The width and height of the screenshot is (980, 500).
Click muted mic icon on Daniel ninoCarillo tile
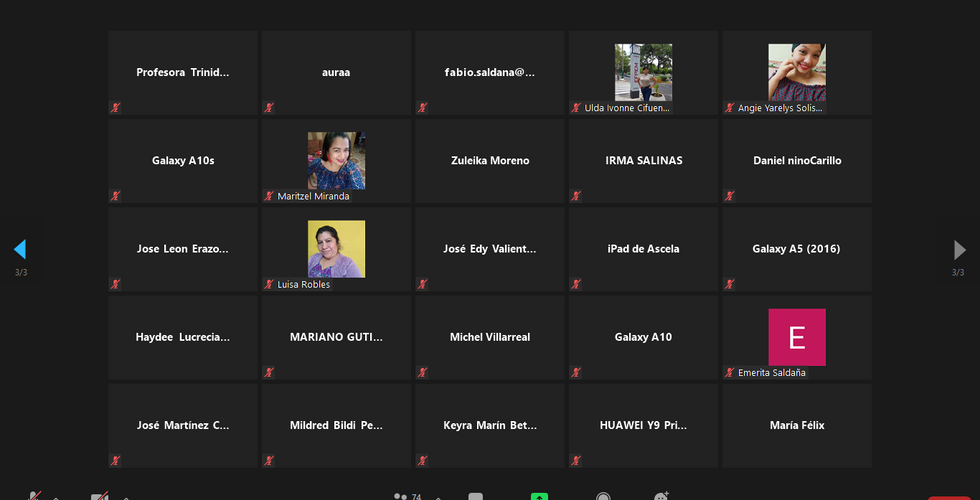coord(729,196)
